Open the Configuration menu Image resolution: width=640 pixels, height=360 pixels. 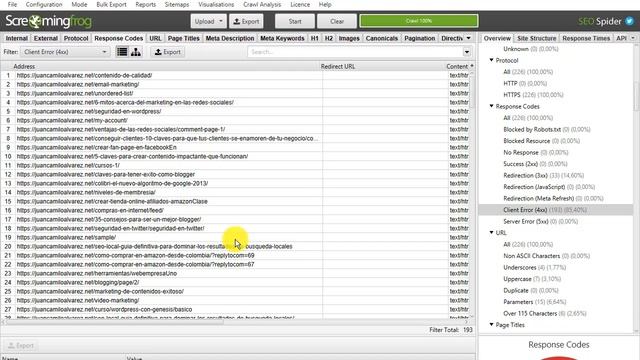pos(44,4)
